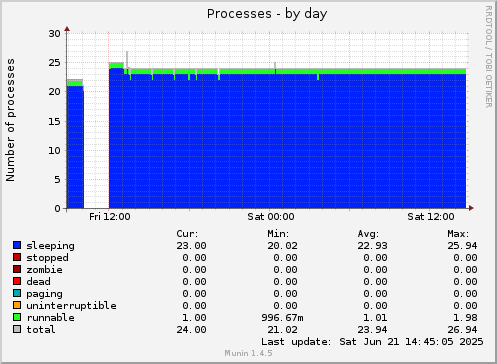Click total minimum value 21.02
497x364 pixels.
click(x=282, y=330)
